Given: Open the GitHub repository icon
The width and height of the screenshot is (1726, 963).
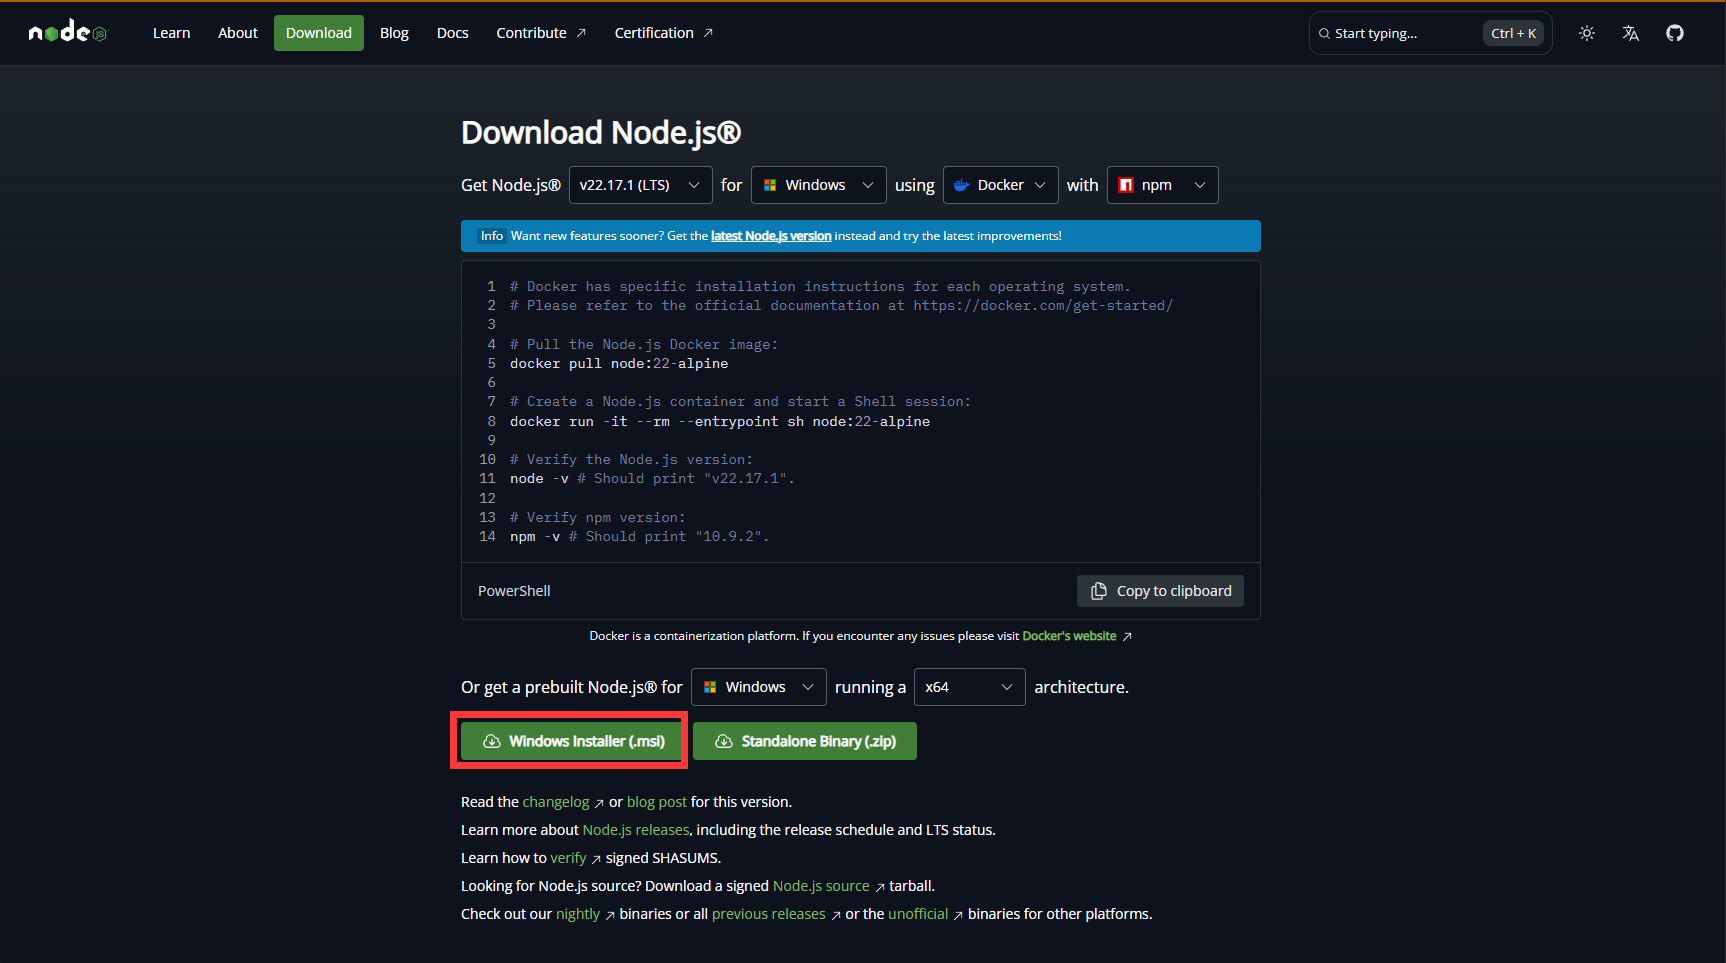Looking at the screenshot, I should [1674, 33].
